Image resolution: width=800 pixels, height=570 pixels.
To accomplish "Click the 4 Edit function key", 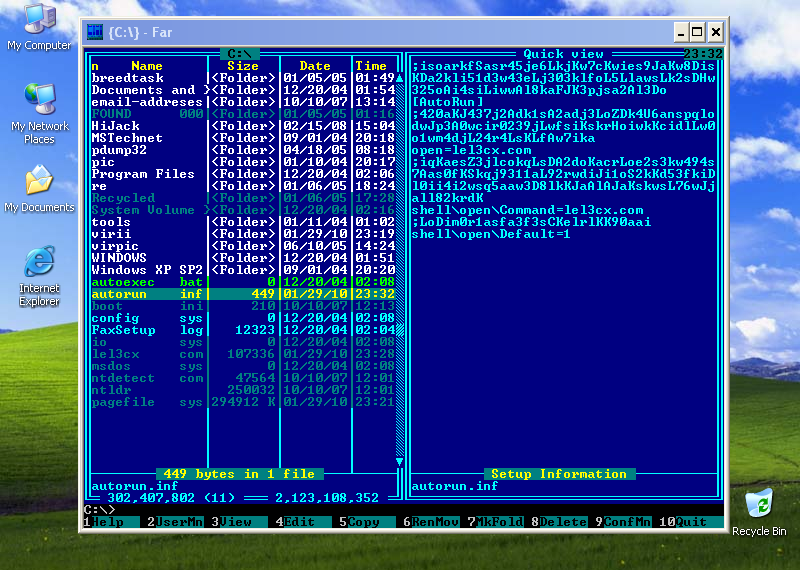I will [x=304, y=522].
